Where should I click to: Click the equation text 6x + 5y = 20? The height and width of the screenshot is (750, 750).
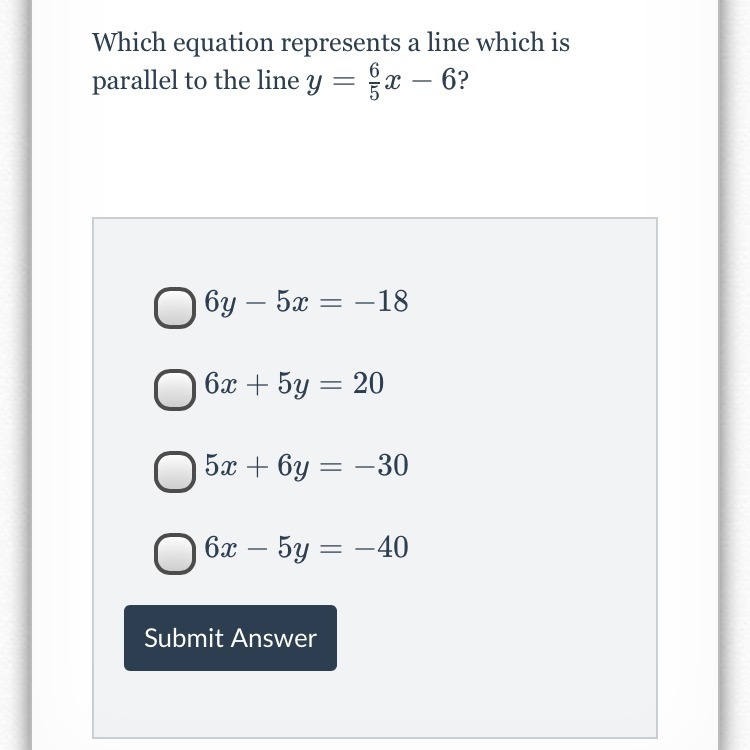293,384
